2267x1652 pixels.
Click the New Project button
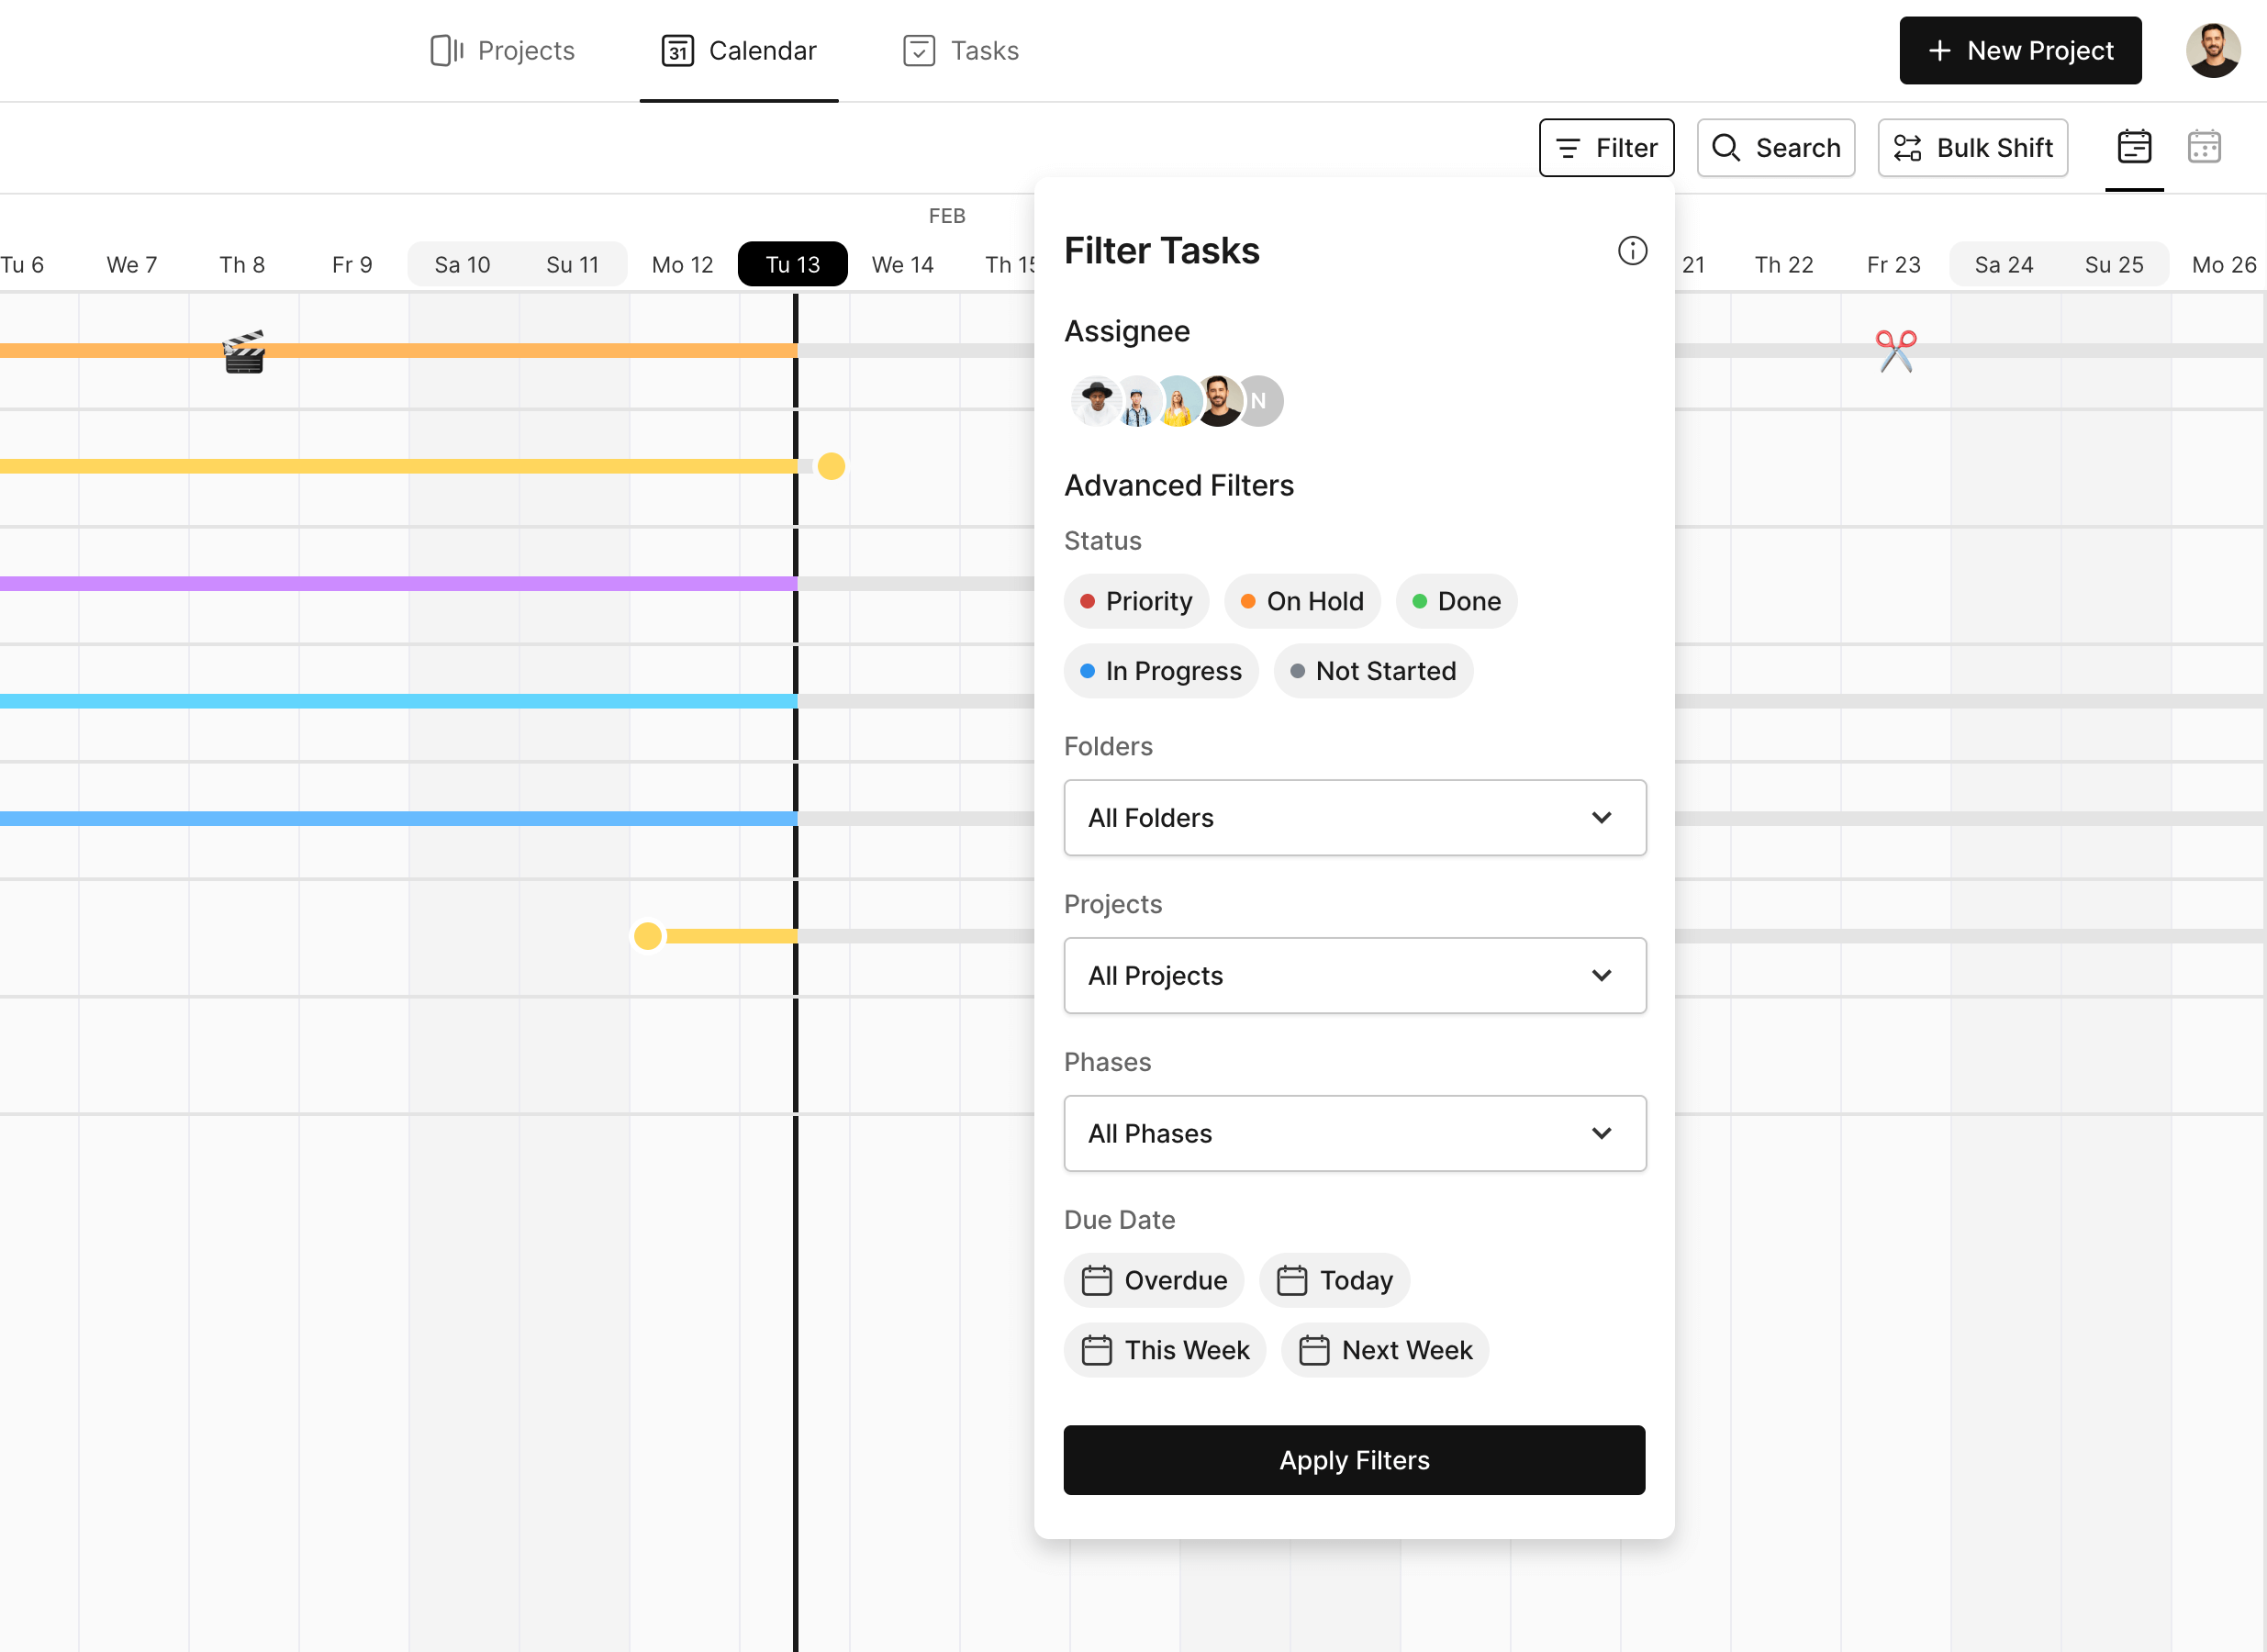[x=2020, y=50]
